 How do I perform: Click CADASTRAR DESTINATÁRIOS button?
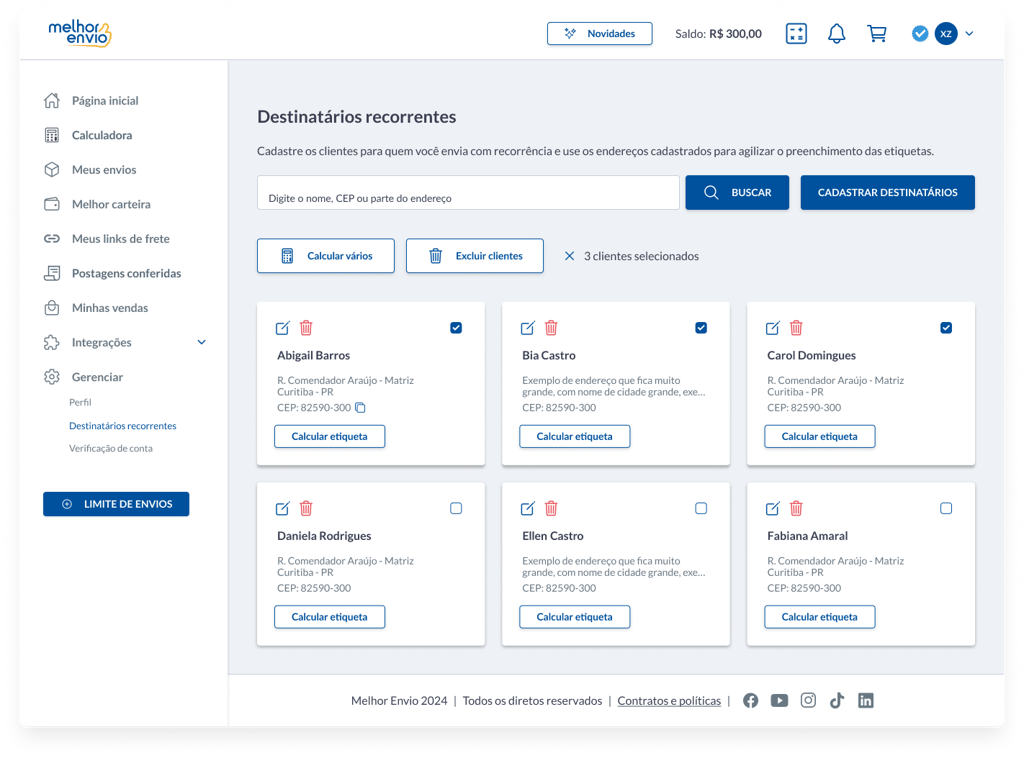[x=888, y=193]
